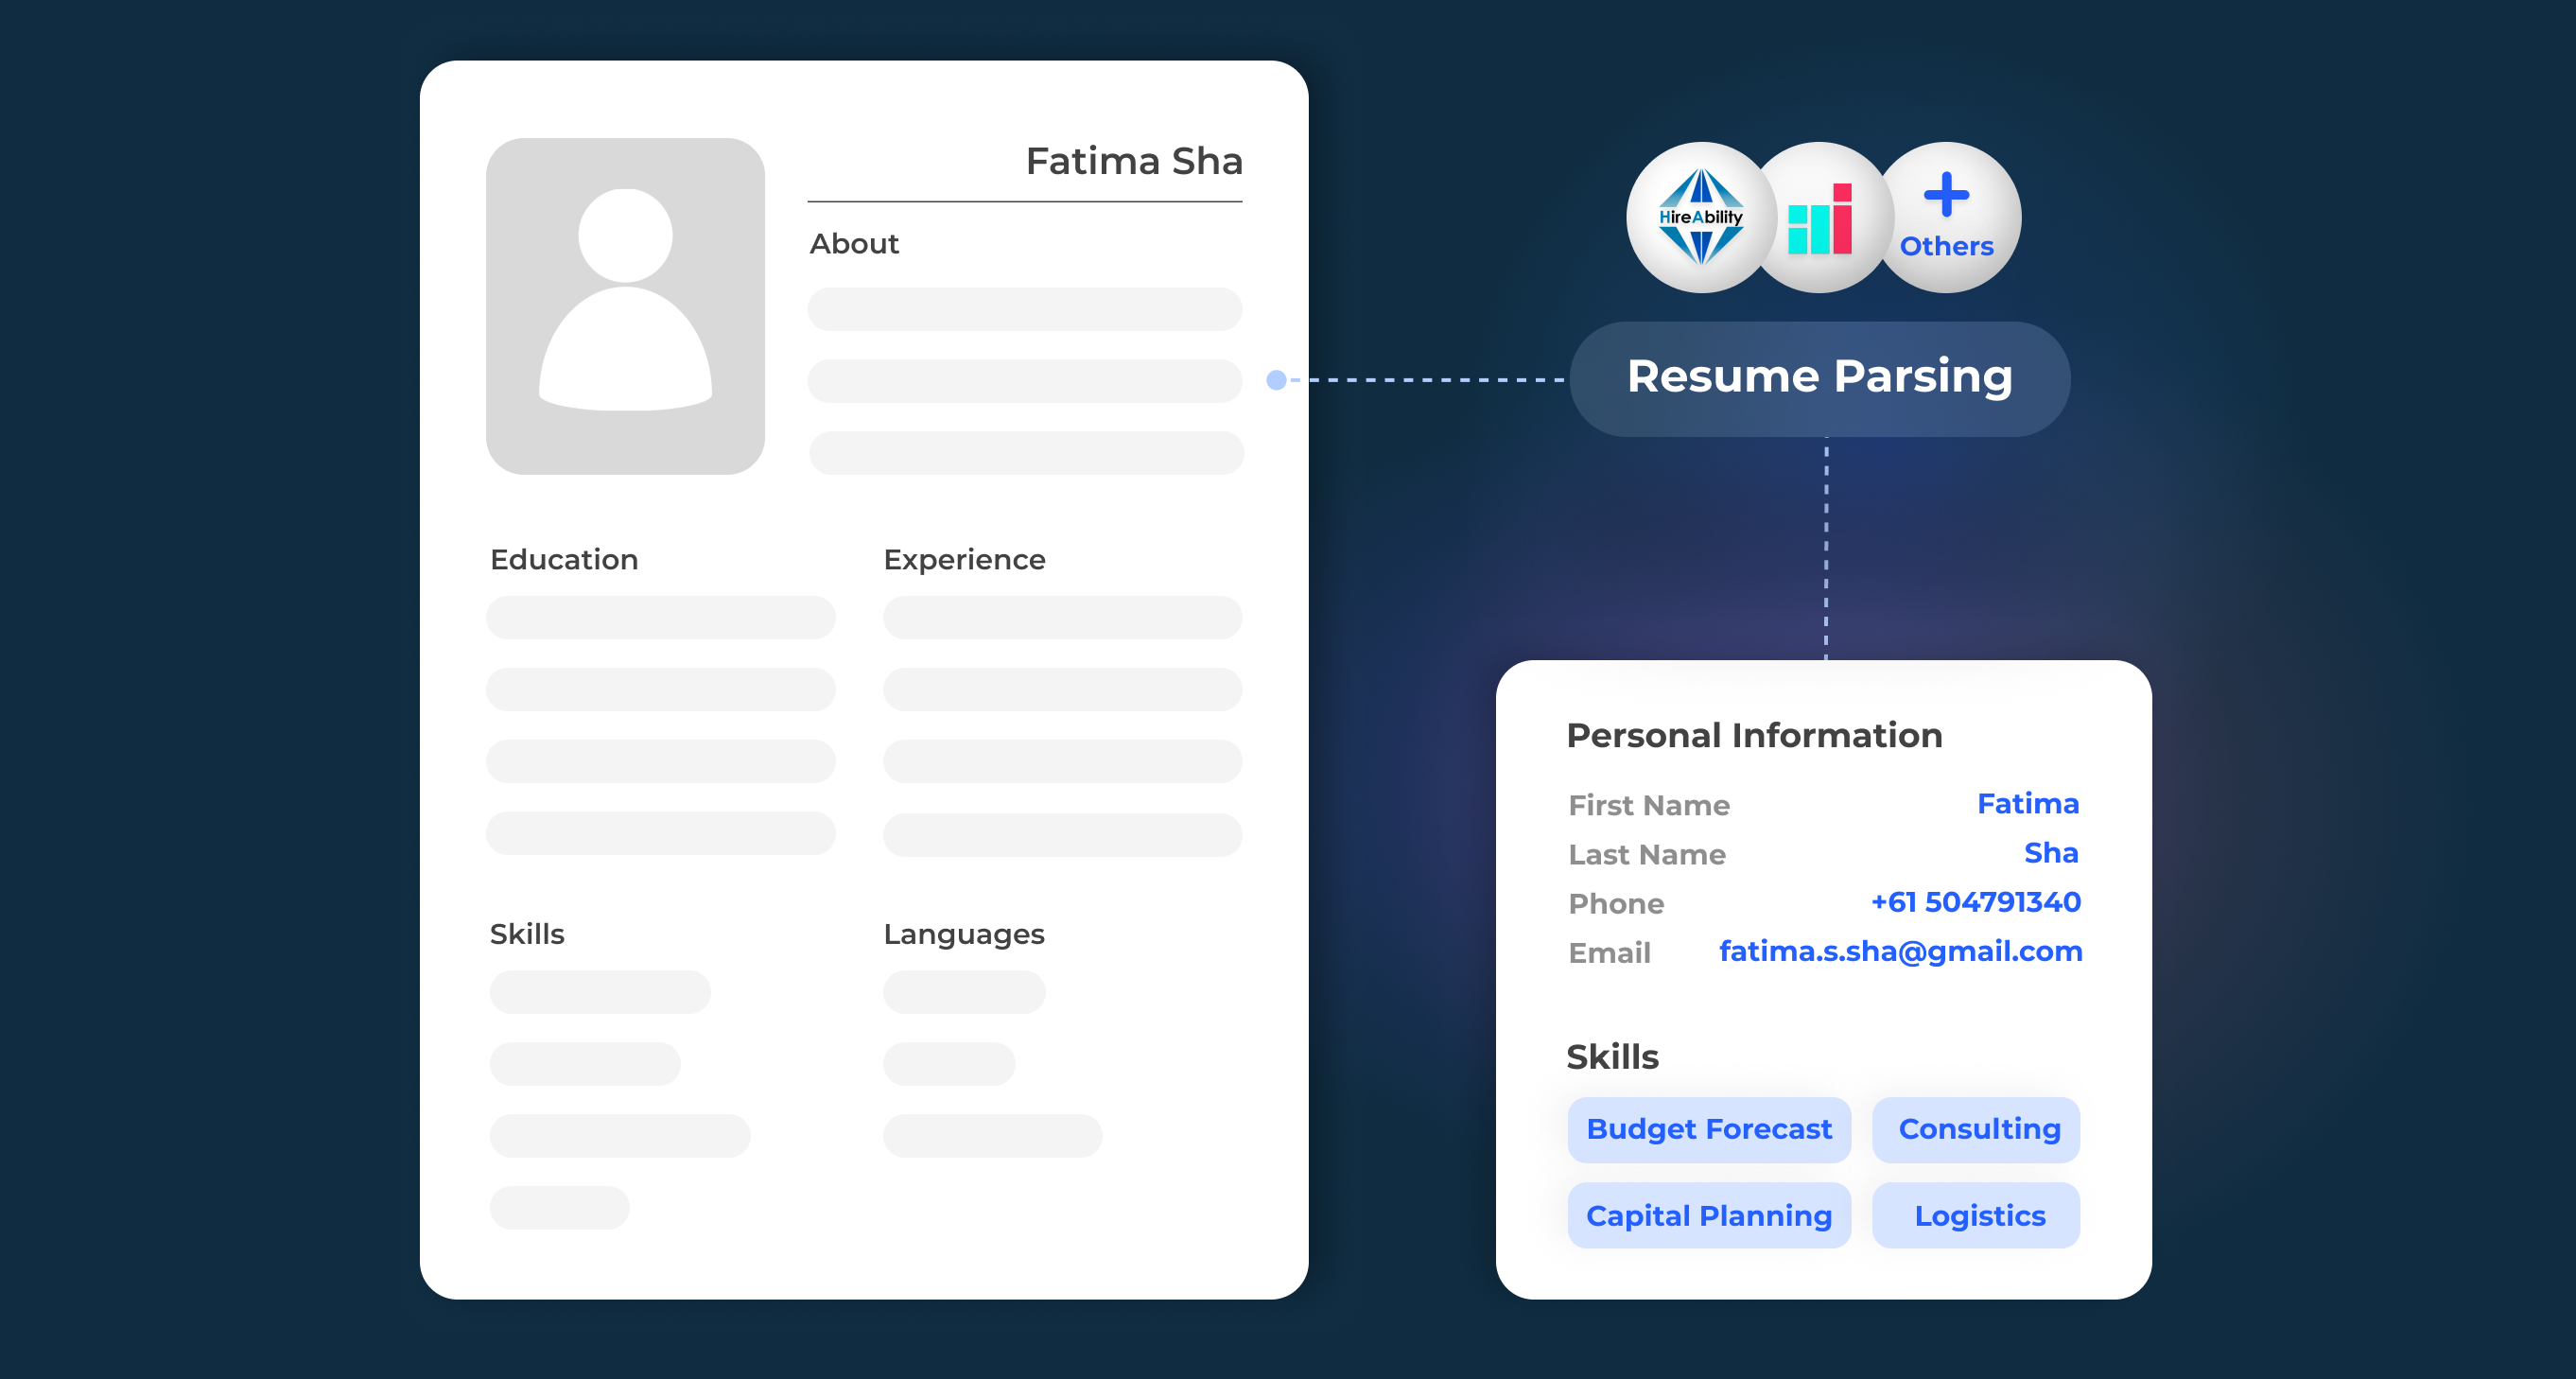Select the Consulting skill chip
Screen dimensions: 2576x1379
click(x=1976, y=1129)
